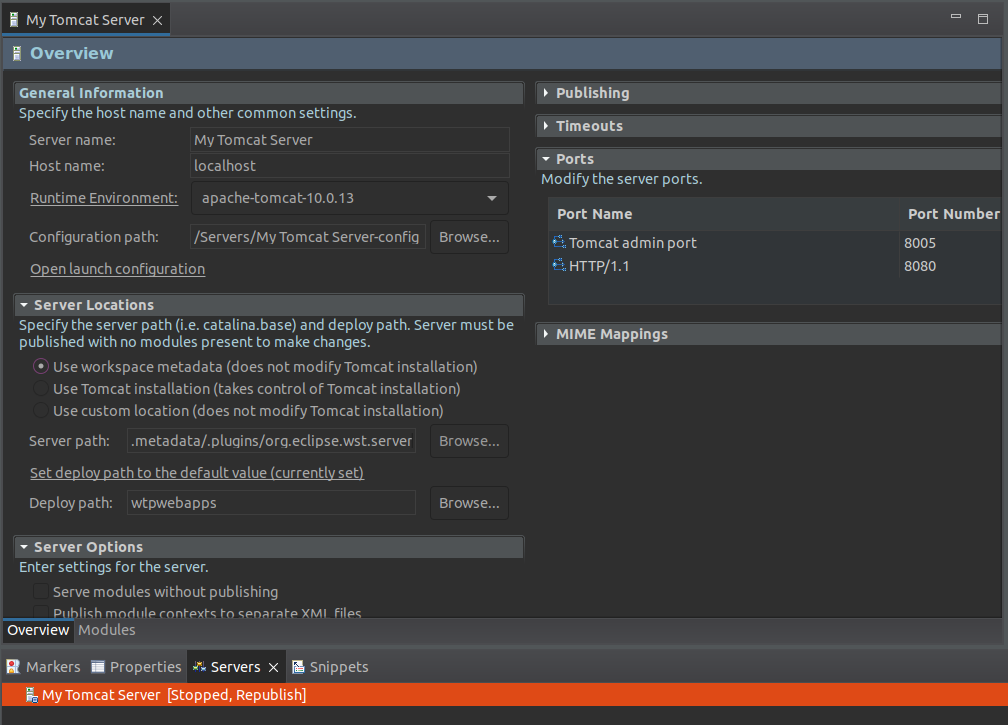Select Use Tomcat installation radio button

tap(41, 389)
